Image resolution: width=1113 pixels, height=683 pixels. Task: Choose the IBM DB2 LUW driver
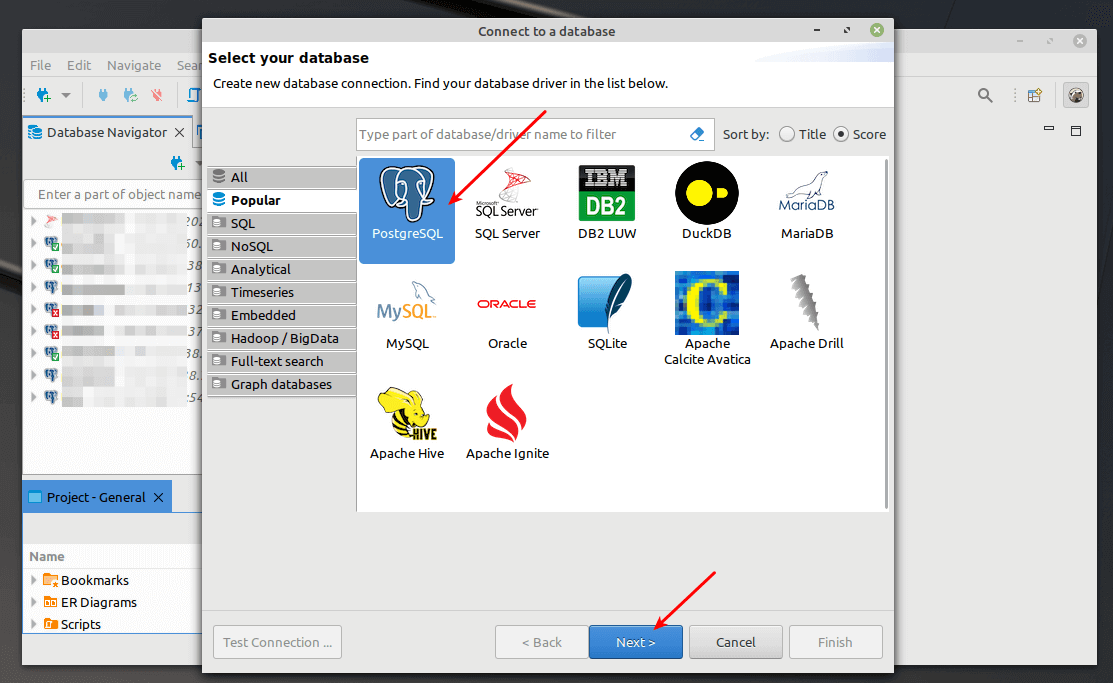point(606,200)
